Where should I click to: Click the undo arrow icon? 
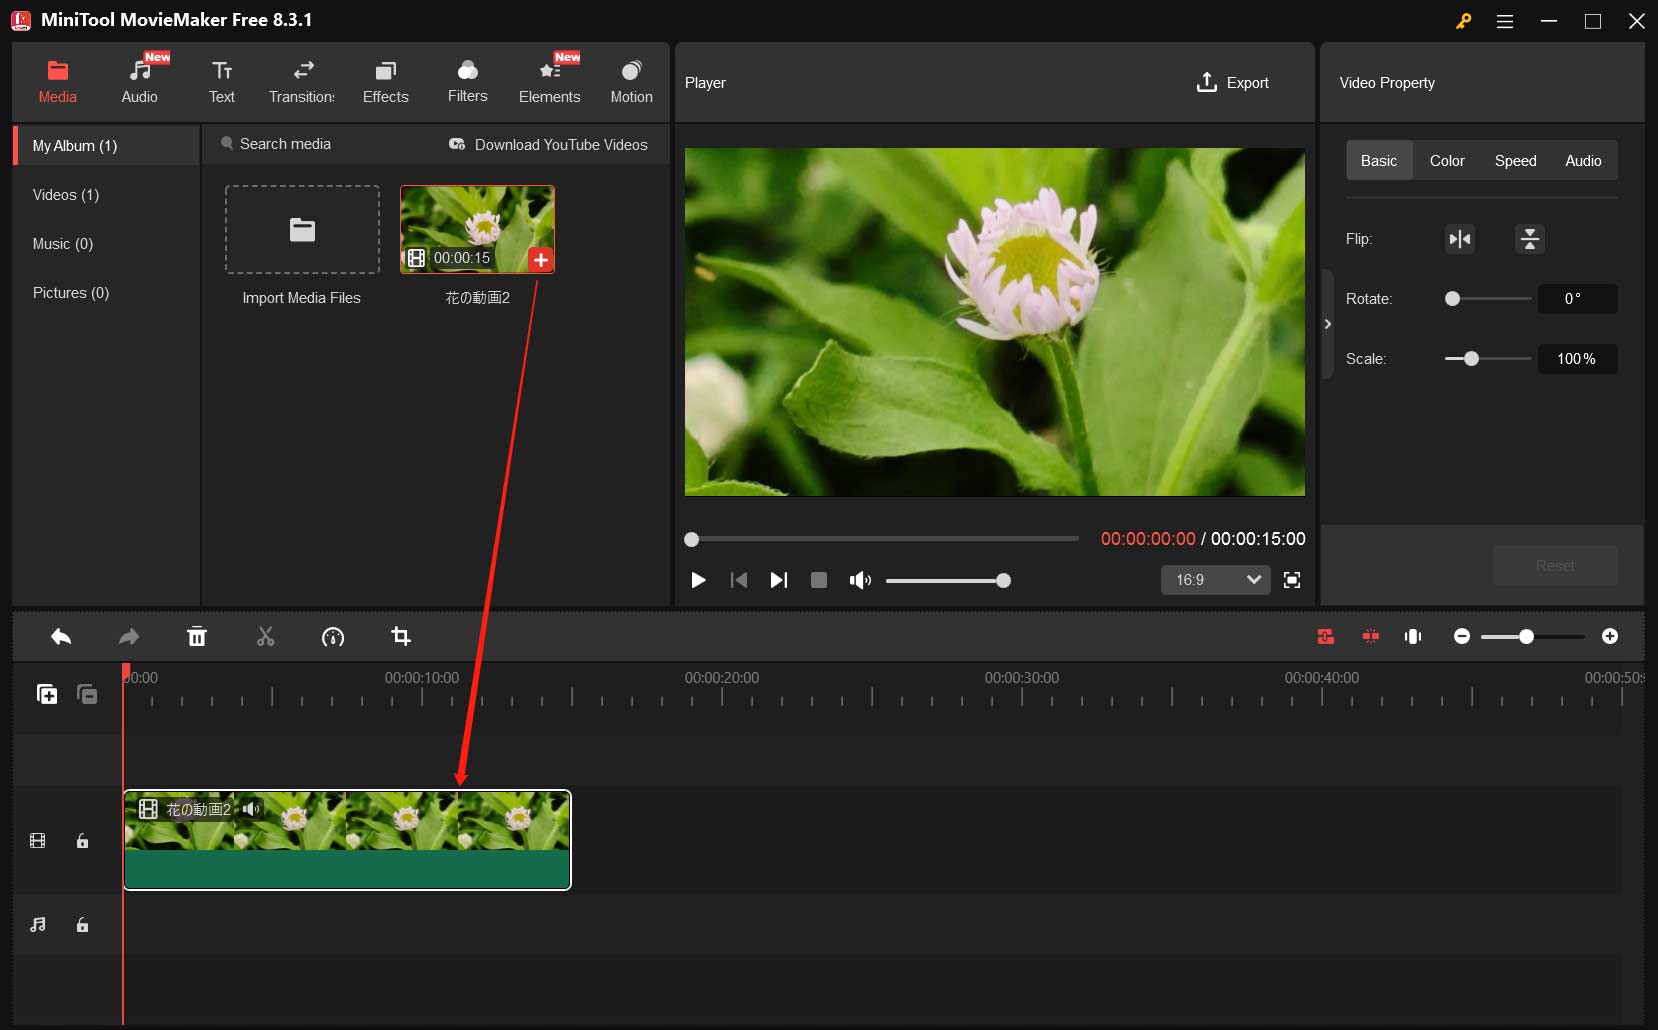pyautogui.click(x=61, y=637)
